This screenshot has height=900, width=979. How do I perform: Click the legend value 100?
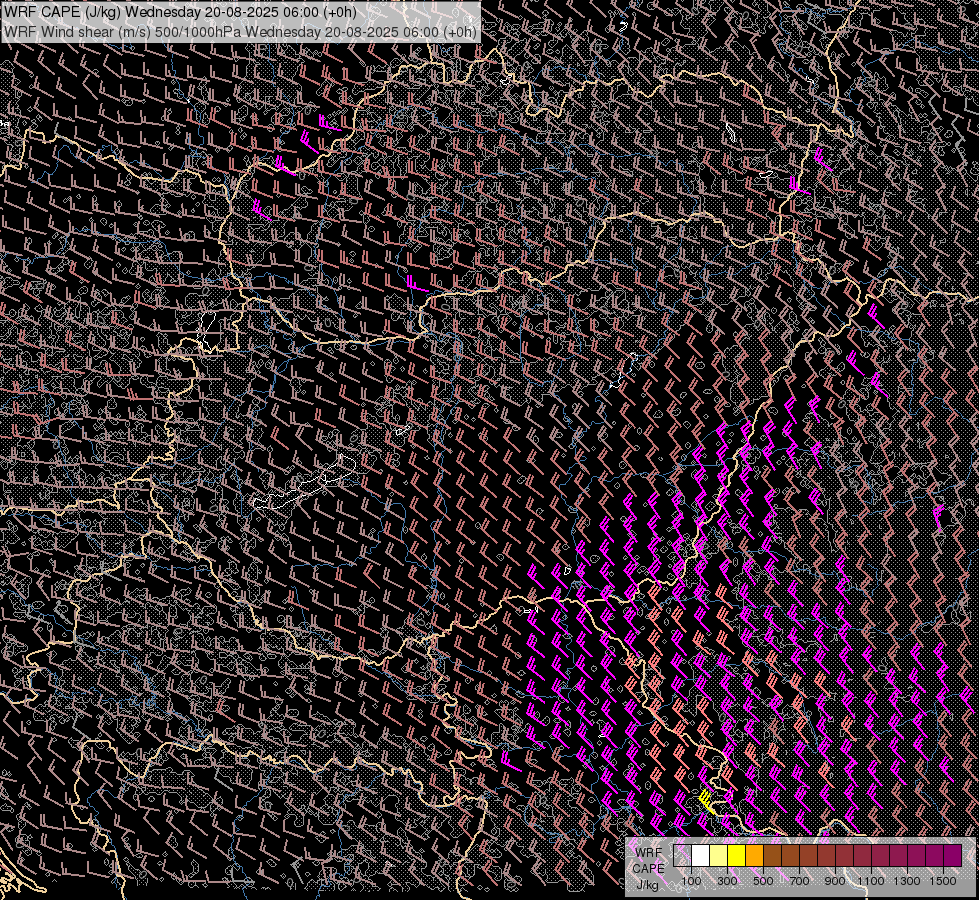coord(691,881)
